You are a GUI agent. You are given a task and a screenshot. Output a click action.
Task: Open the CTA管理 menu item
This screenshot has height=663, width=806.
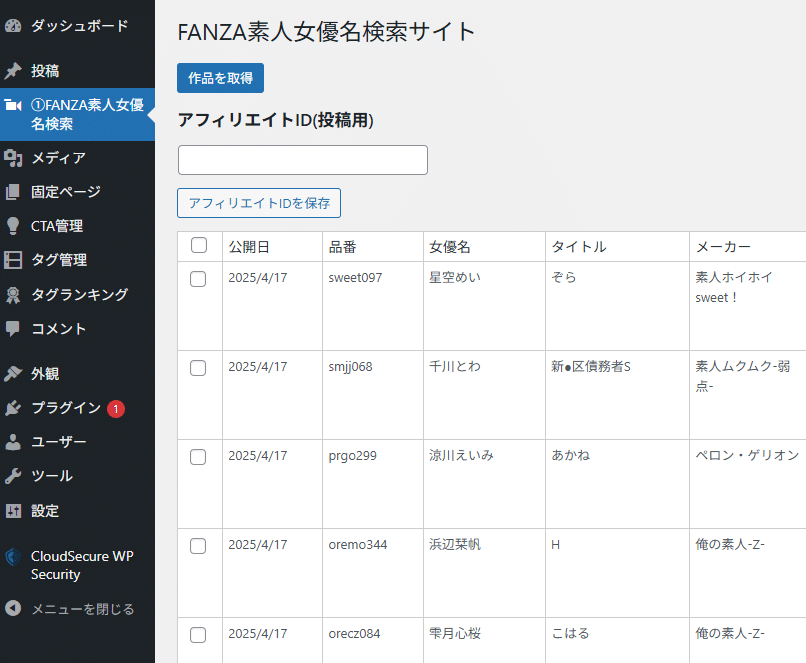pyautogui.click(x=60, y=225)
